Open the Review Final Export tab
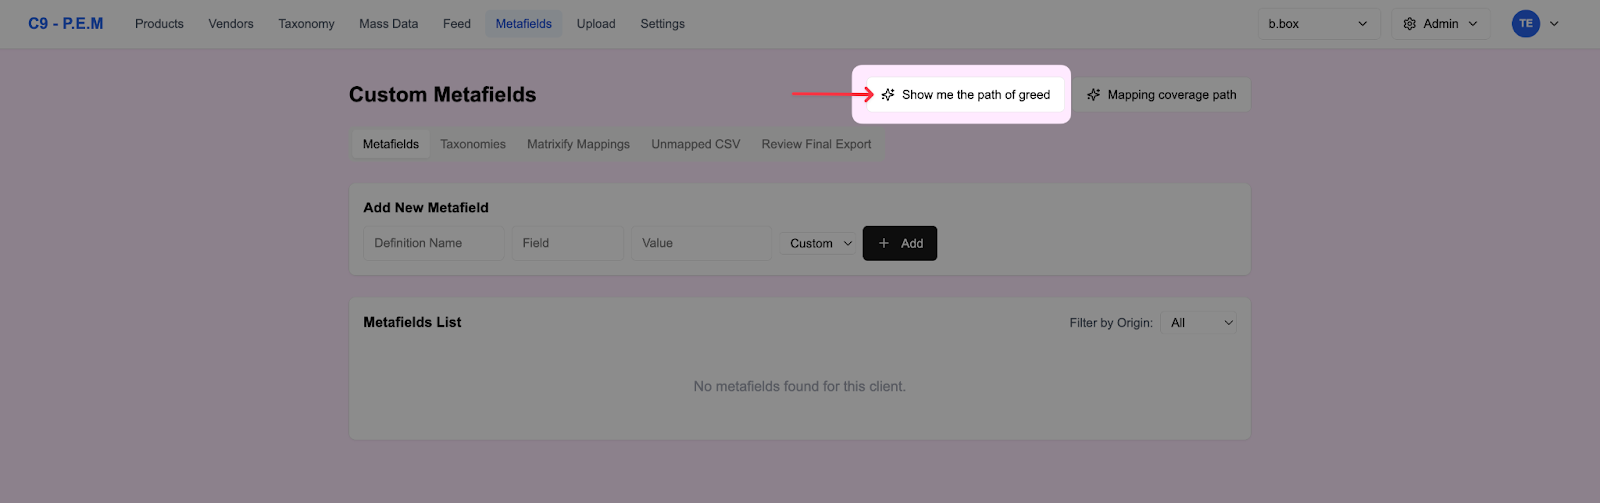The height and width of the screenshot is (503, 1600). point(816,144)
